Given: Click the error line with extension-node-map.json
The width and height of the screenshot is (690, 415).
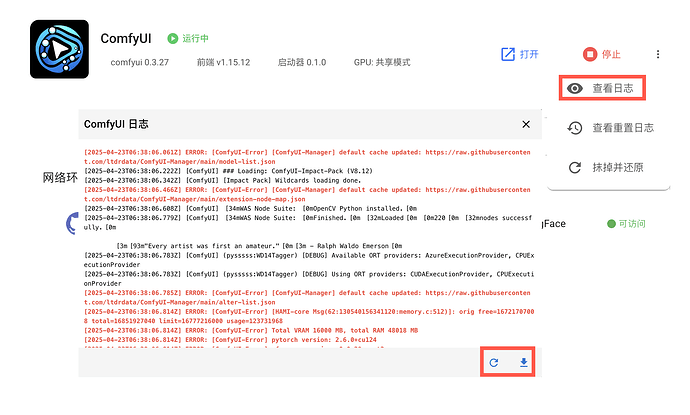Looking at the screenshot, I should [x=307, y=195].
